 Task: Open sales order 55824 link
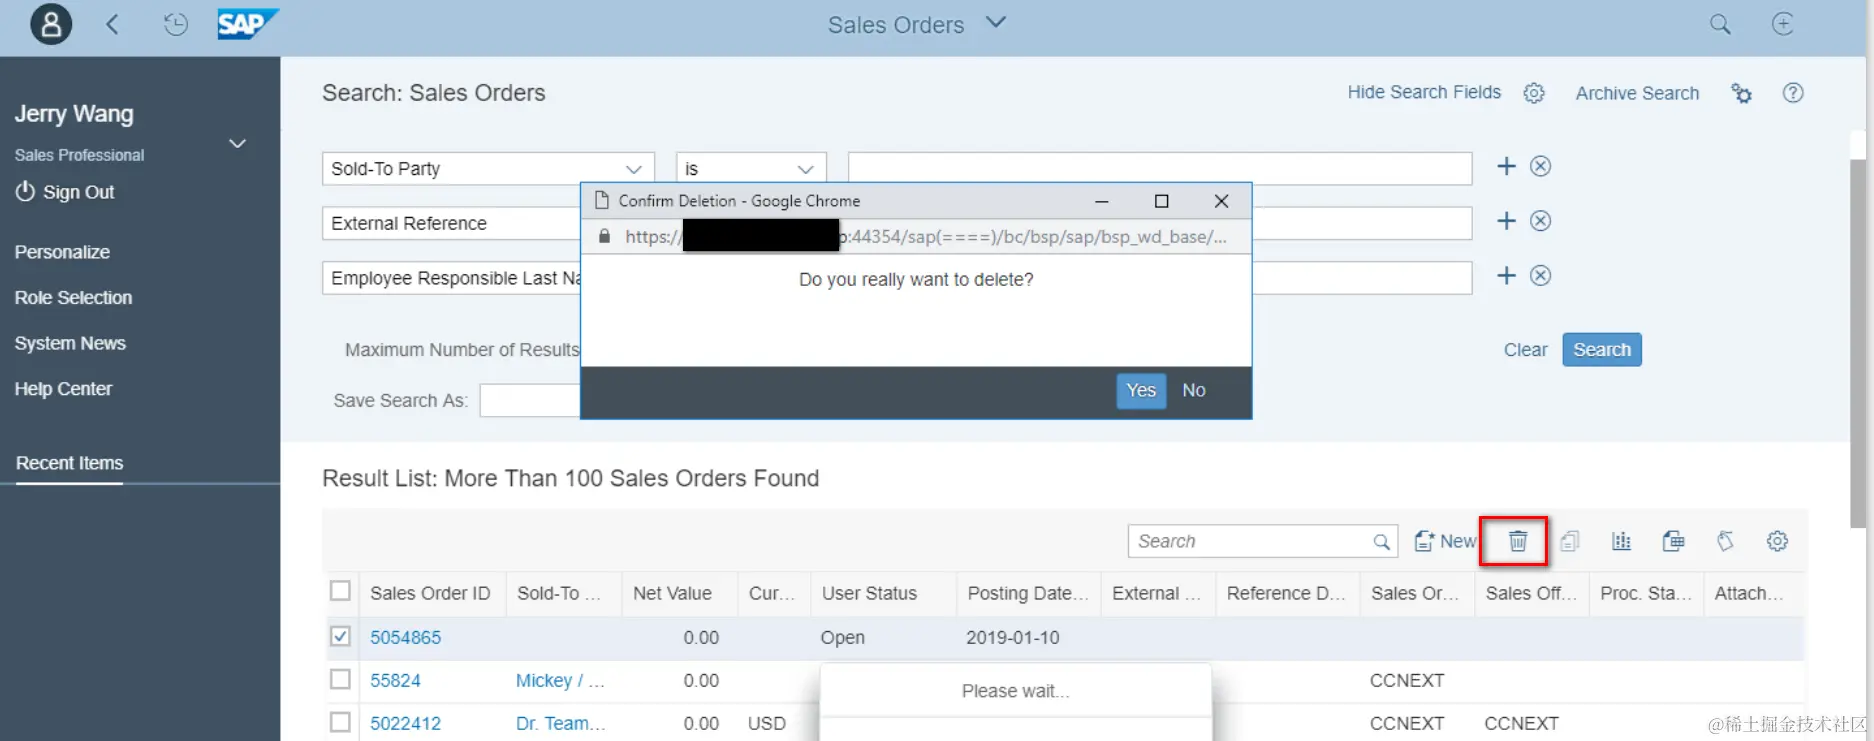tap(395, 680)
